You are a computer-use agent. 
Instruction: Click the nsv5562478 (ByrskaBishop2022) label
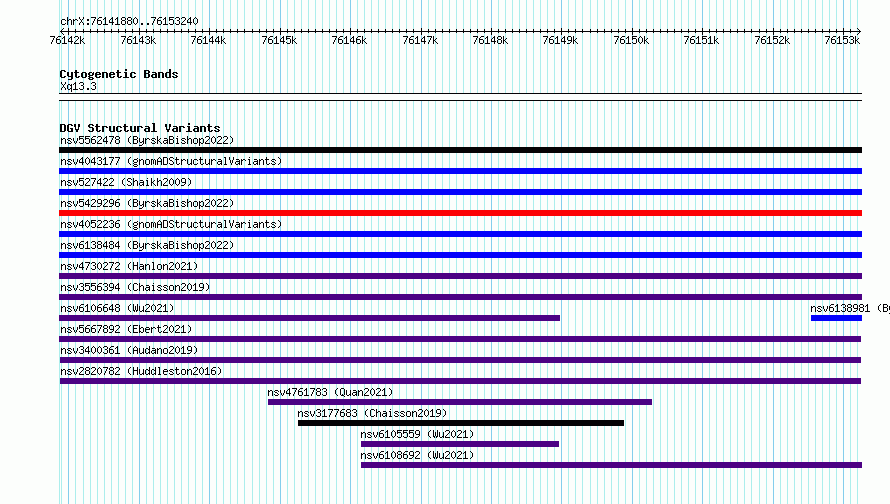[x=147, y=140]
